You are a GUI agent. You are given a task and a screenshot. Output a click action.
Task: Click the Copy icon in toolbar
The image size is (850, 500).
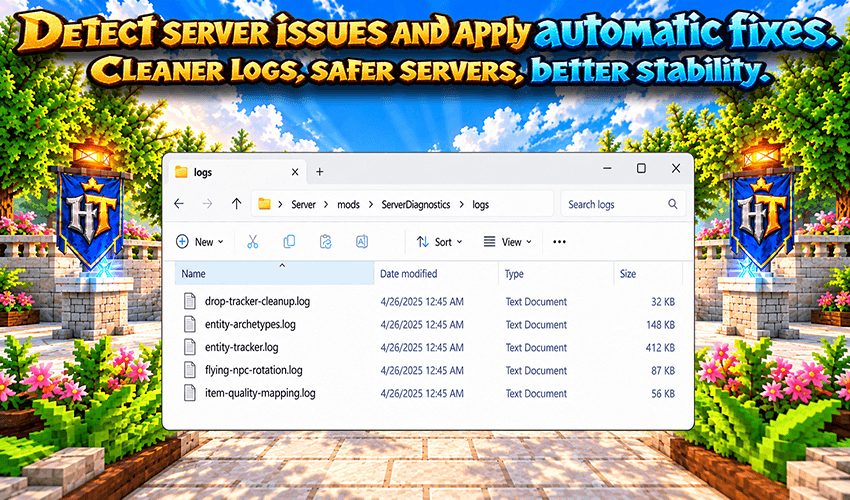point(289,242)
